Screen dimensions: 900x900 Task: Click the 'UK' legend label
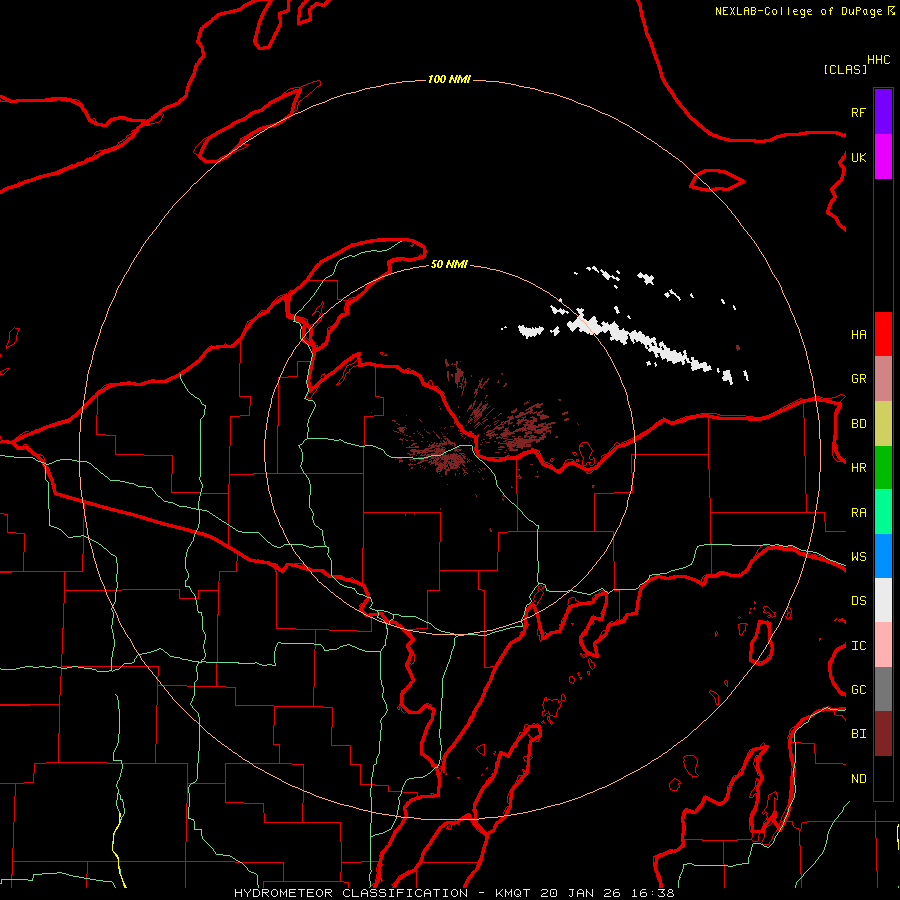pyautogui.click(x=858, y=157)
